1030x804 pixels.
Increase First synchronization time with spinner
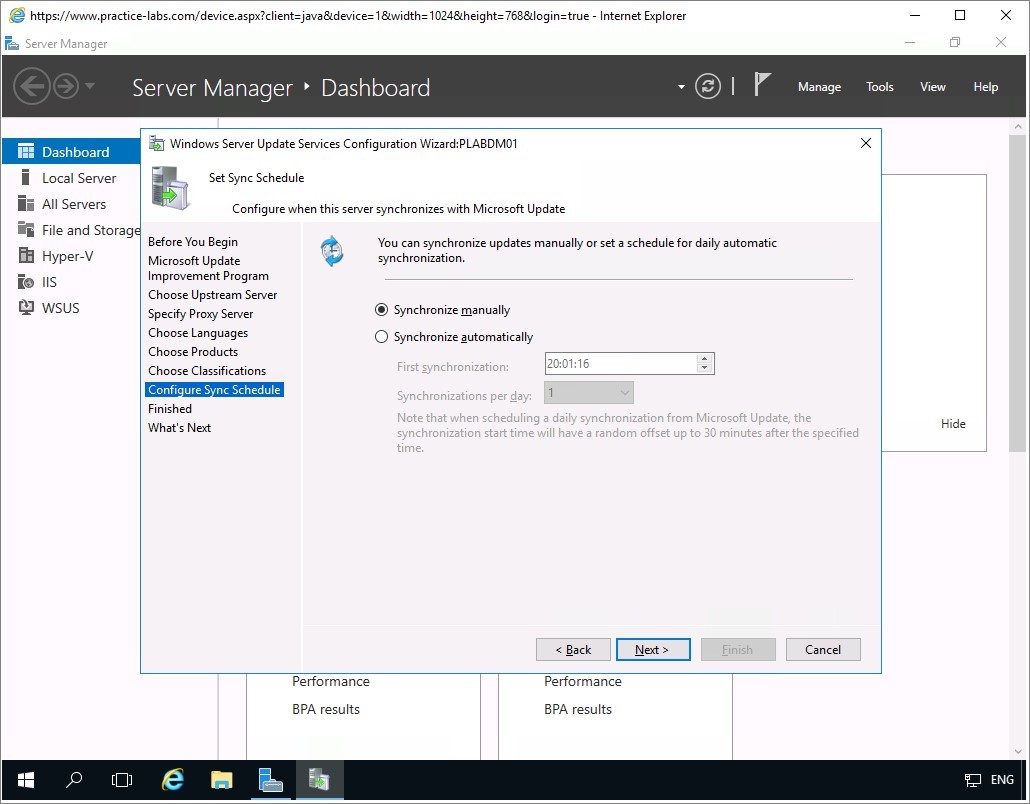705,359
